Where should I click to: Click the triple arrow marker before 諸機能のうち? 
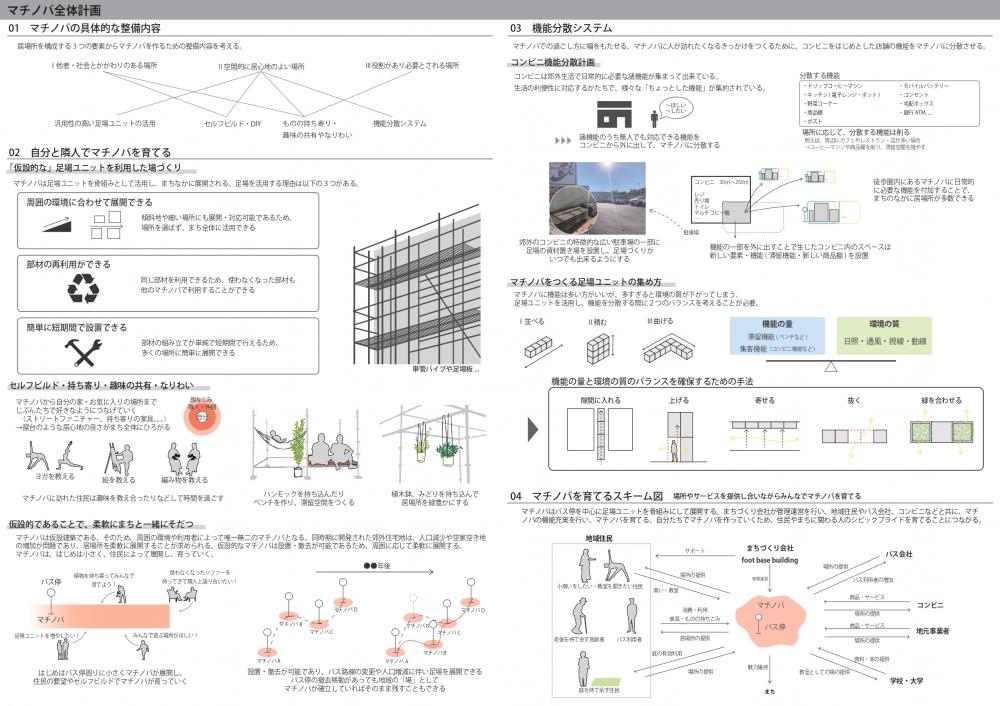[562, 141]
